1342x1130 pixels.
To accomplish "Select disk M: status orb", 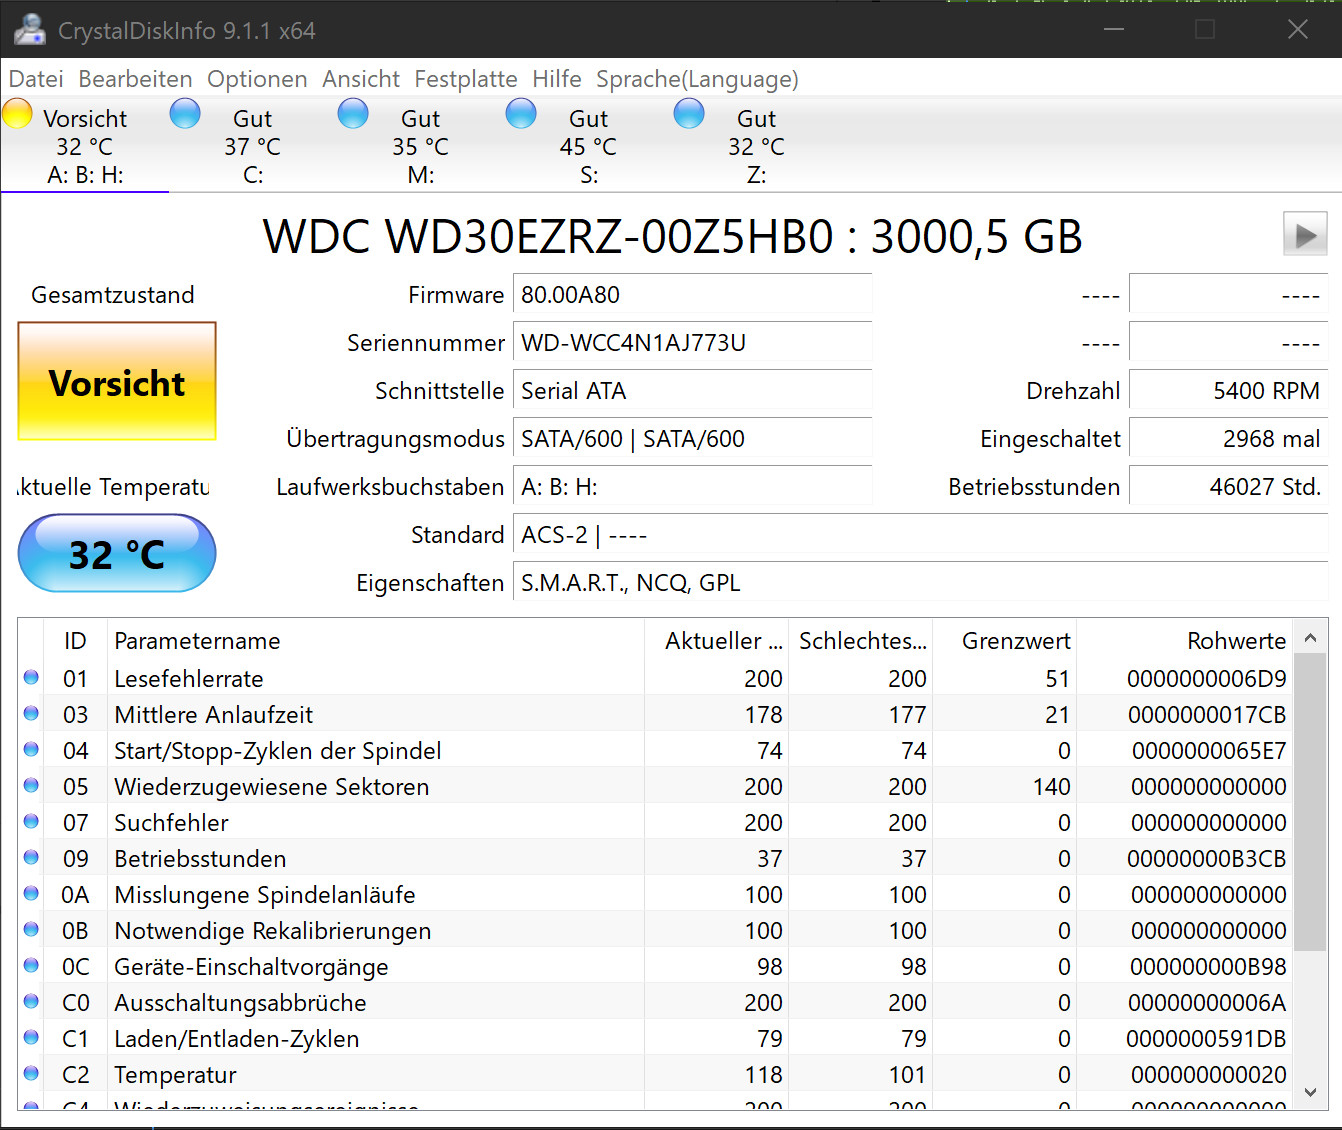I will point(353,114).
